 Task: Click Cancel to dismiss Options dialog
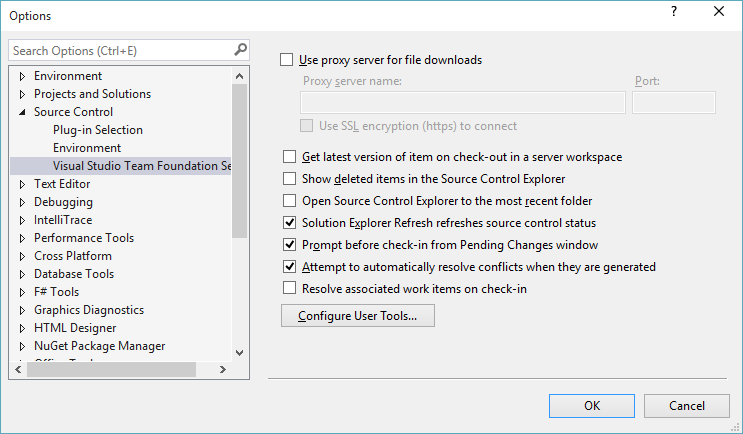click(x=686, y=405)
